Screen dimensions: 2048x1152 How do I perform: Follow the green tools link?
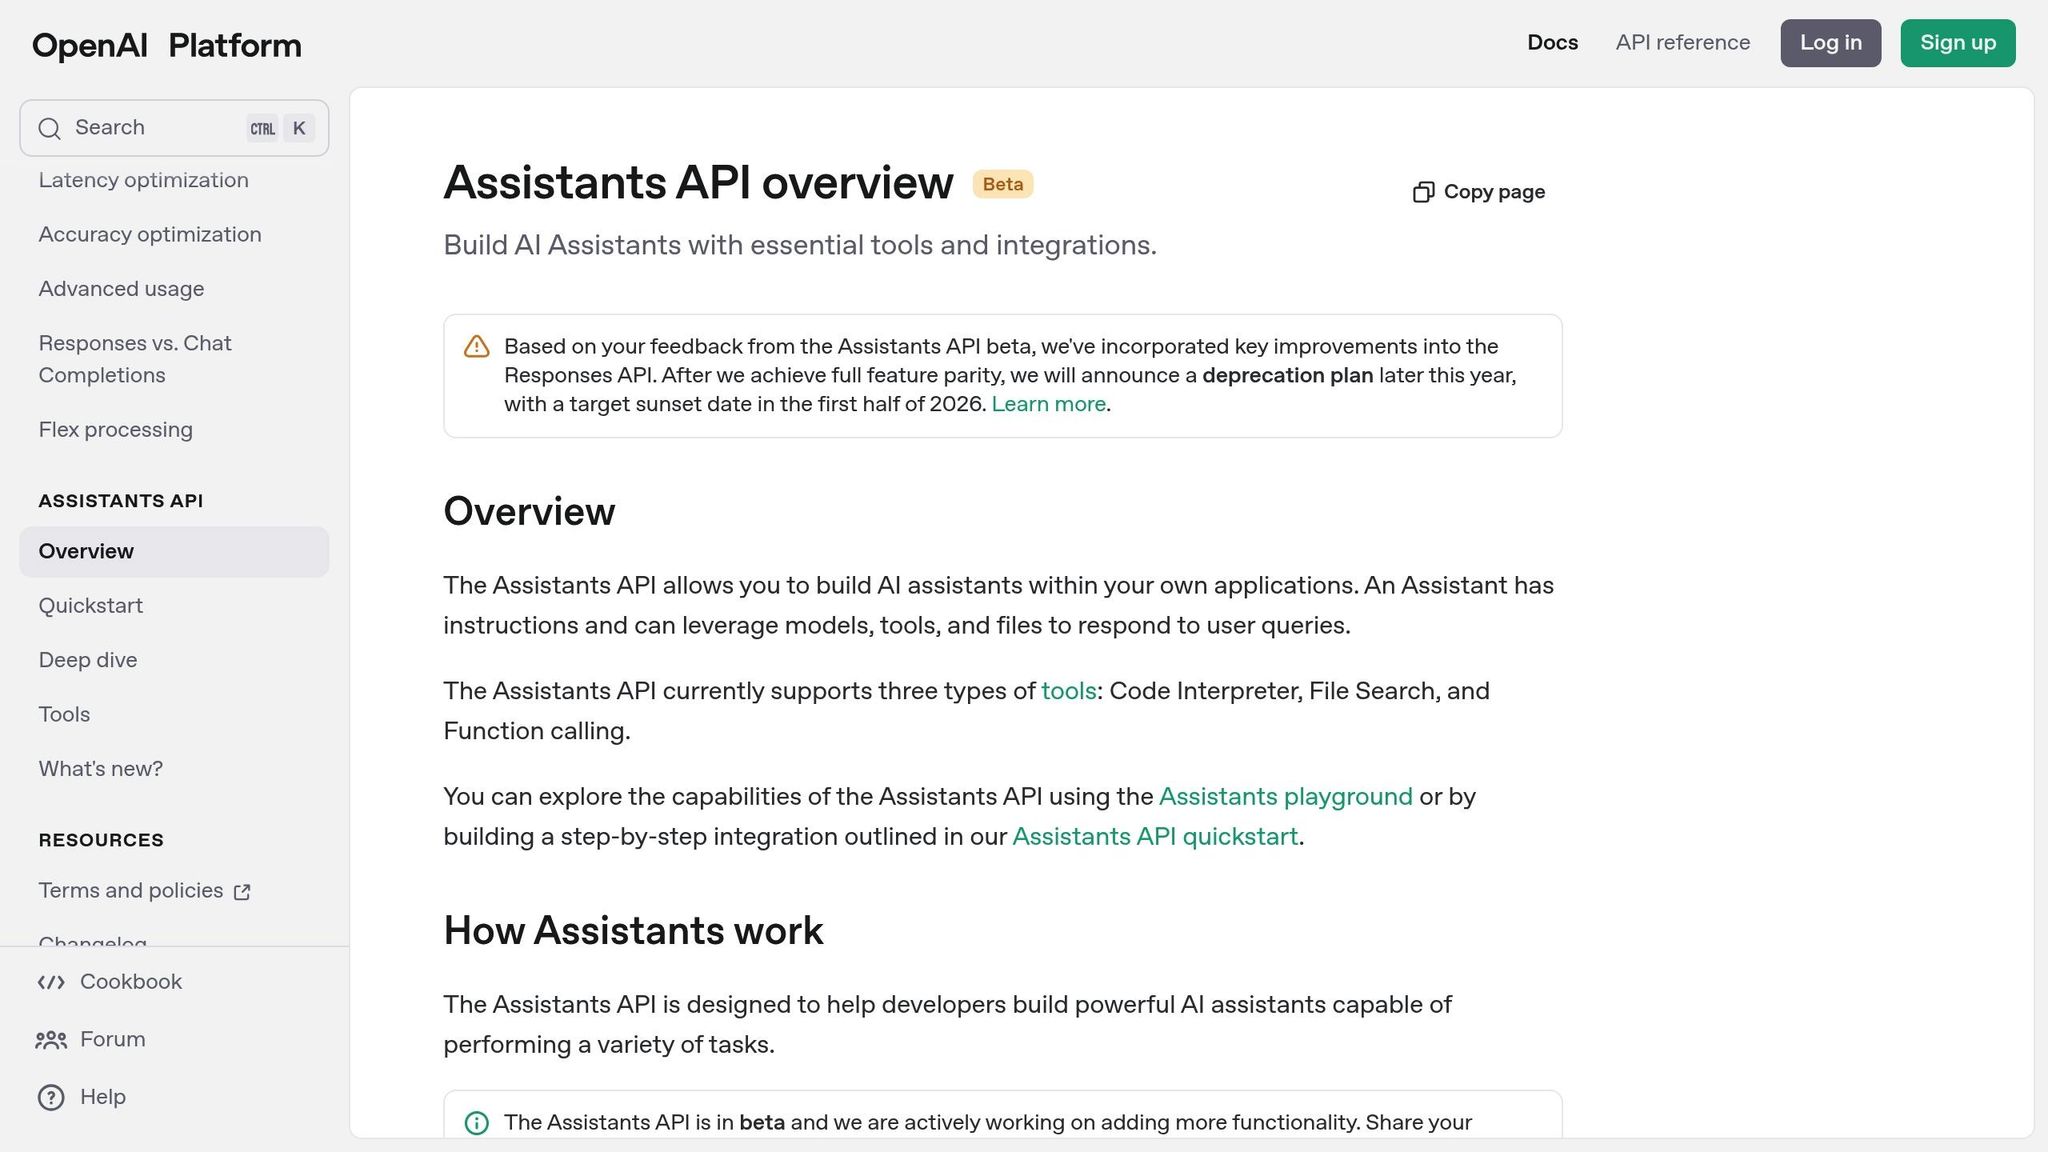point(1069,691)
